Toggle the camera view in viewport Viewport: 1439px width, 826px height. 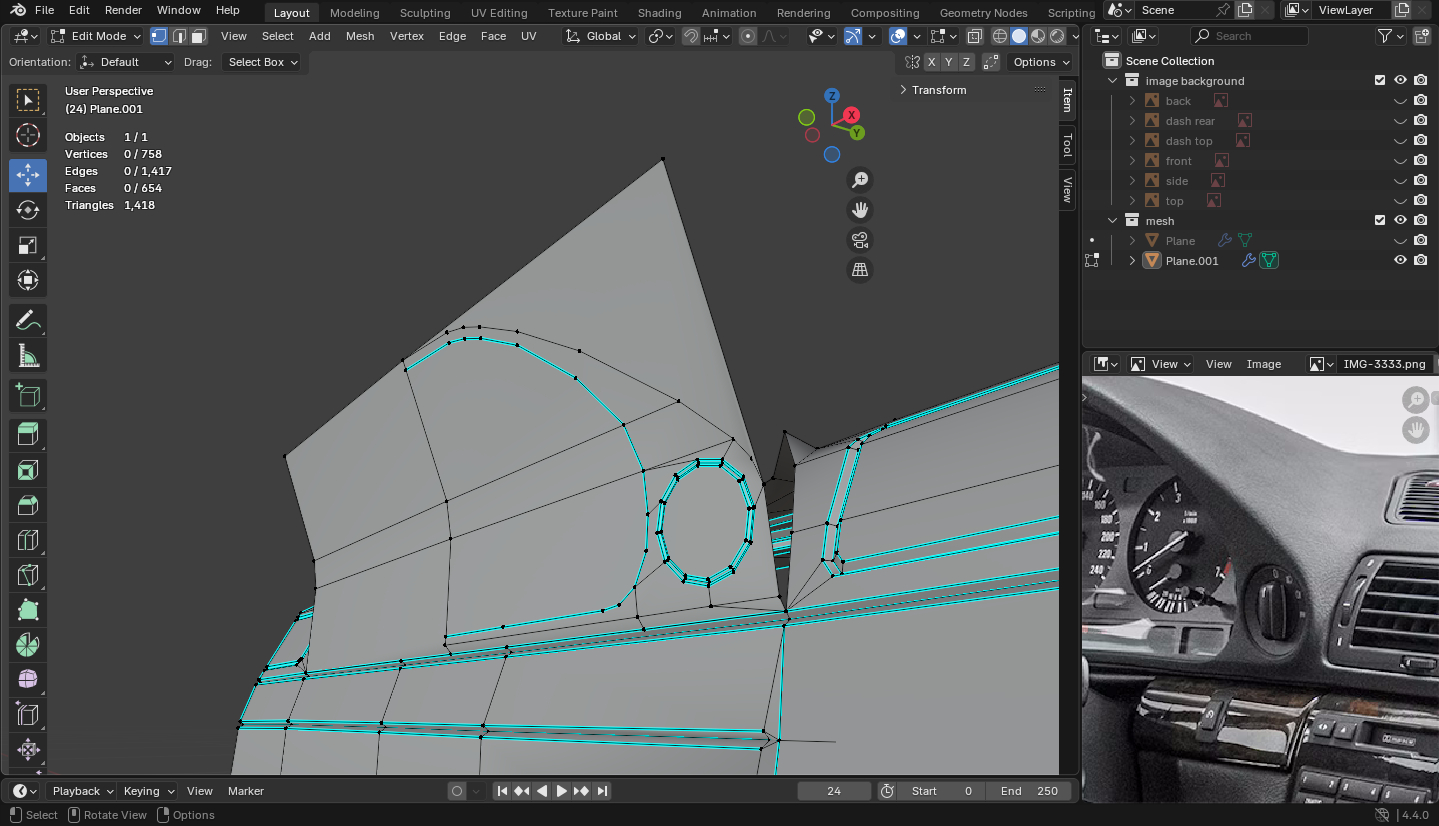(x=859, y=240)
